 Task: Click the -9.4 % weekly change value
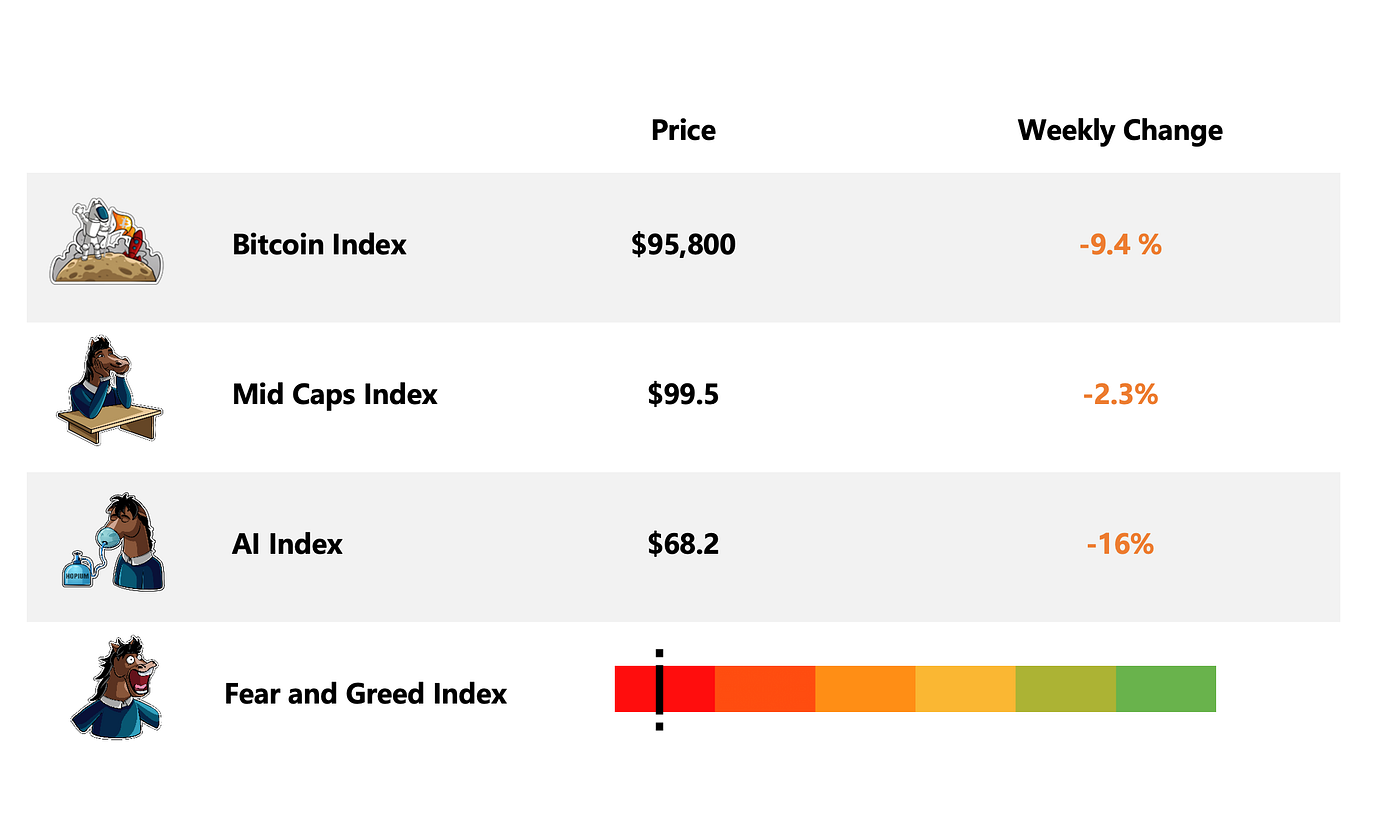pos(1120,244)
